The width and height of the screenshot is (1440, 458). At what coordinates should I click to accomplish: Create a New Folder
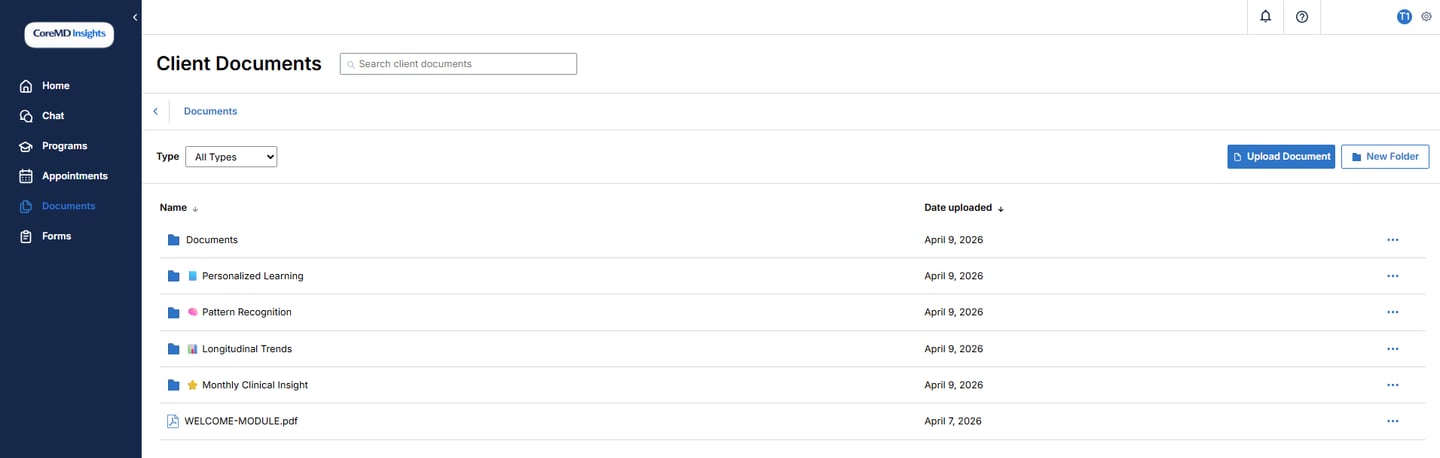pyautogui.click(x=1384, y=157)
